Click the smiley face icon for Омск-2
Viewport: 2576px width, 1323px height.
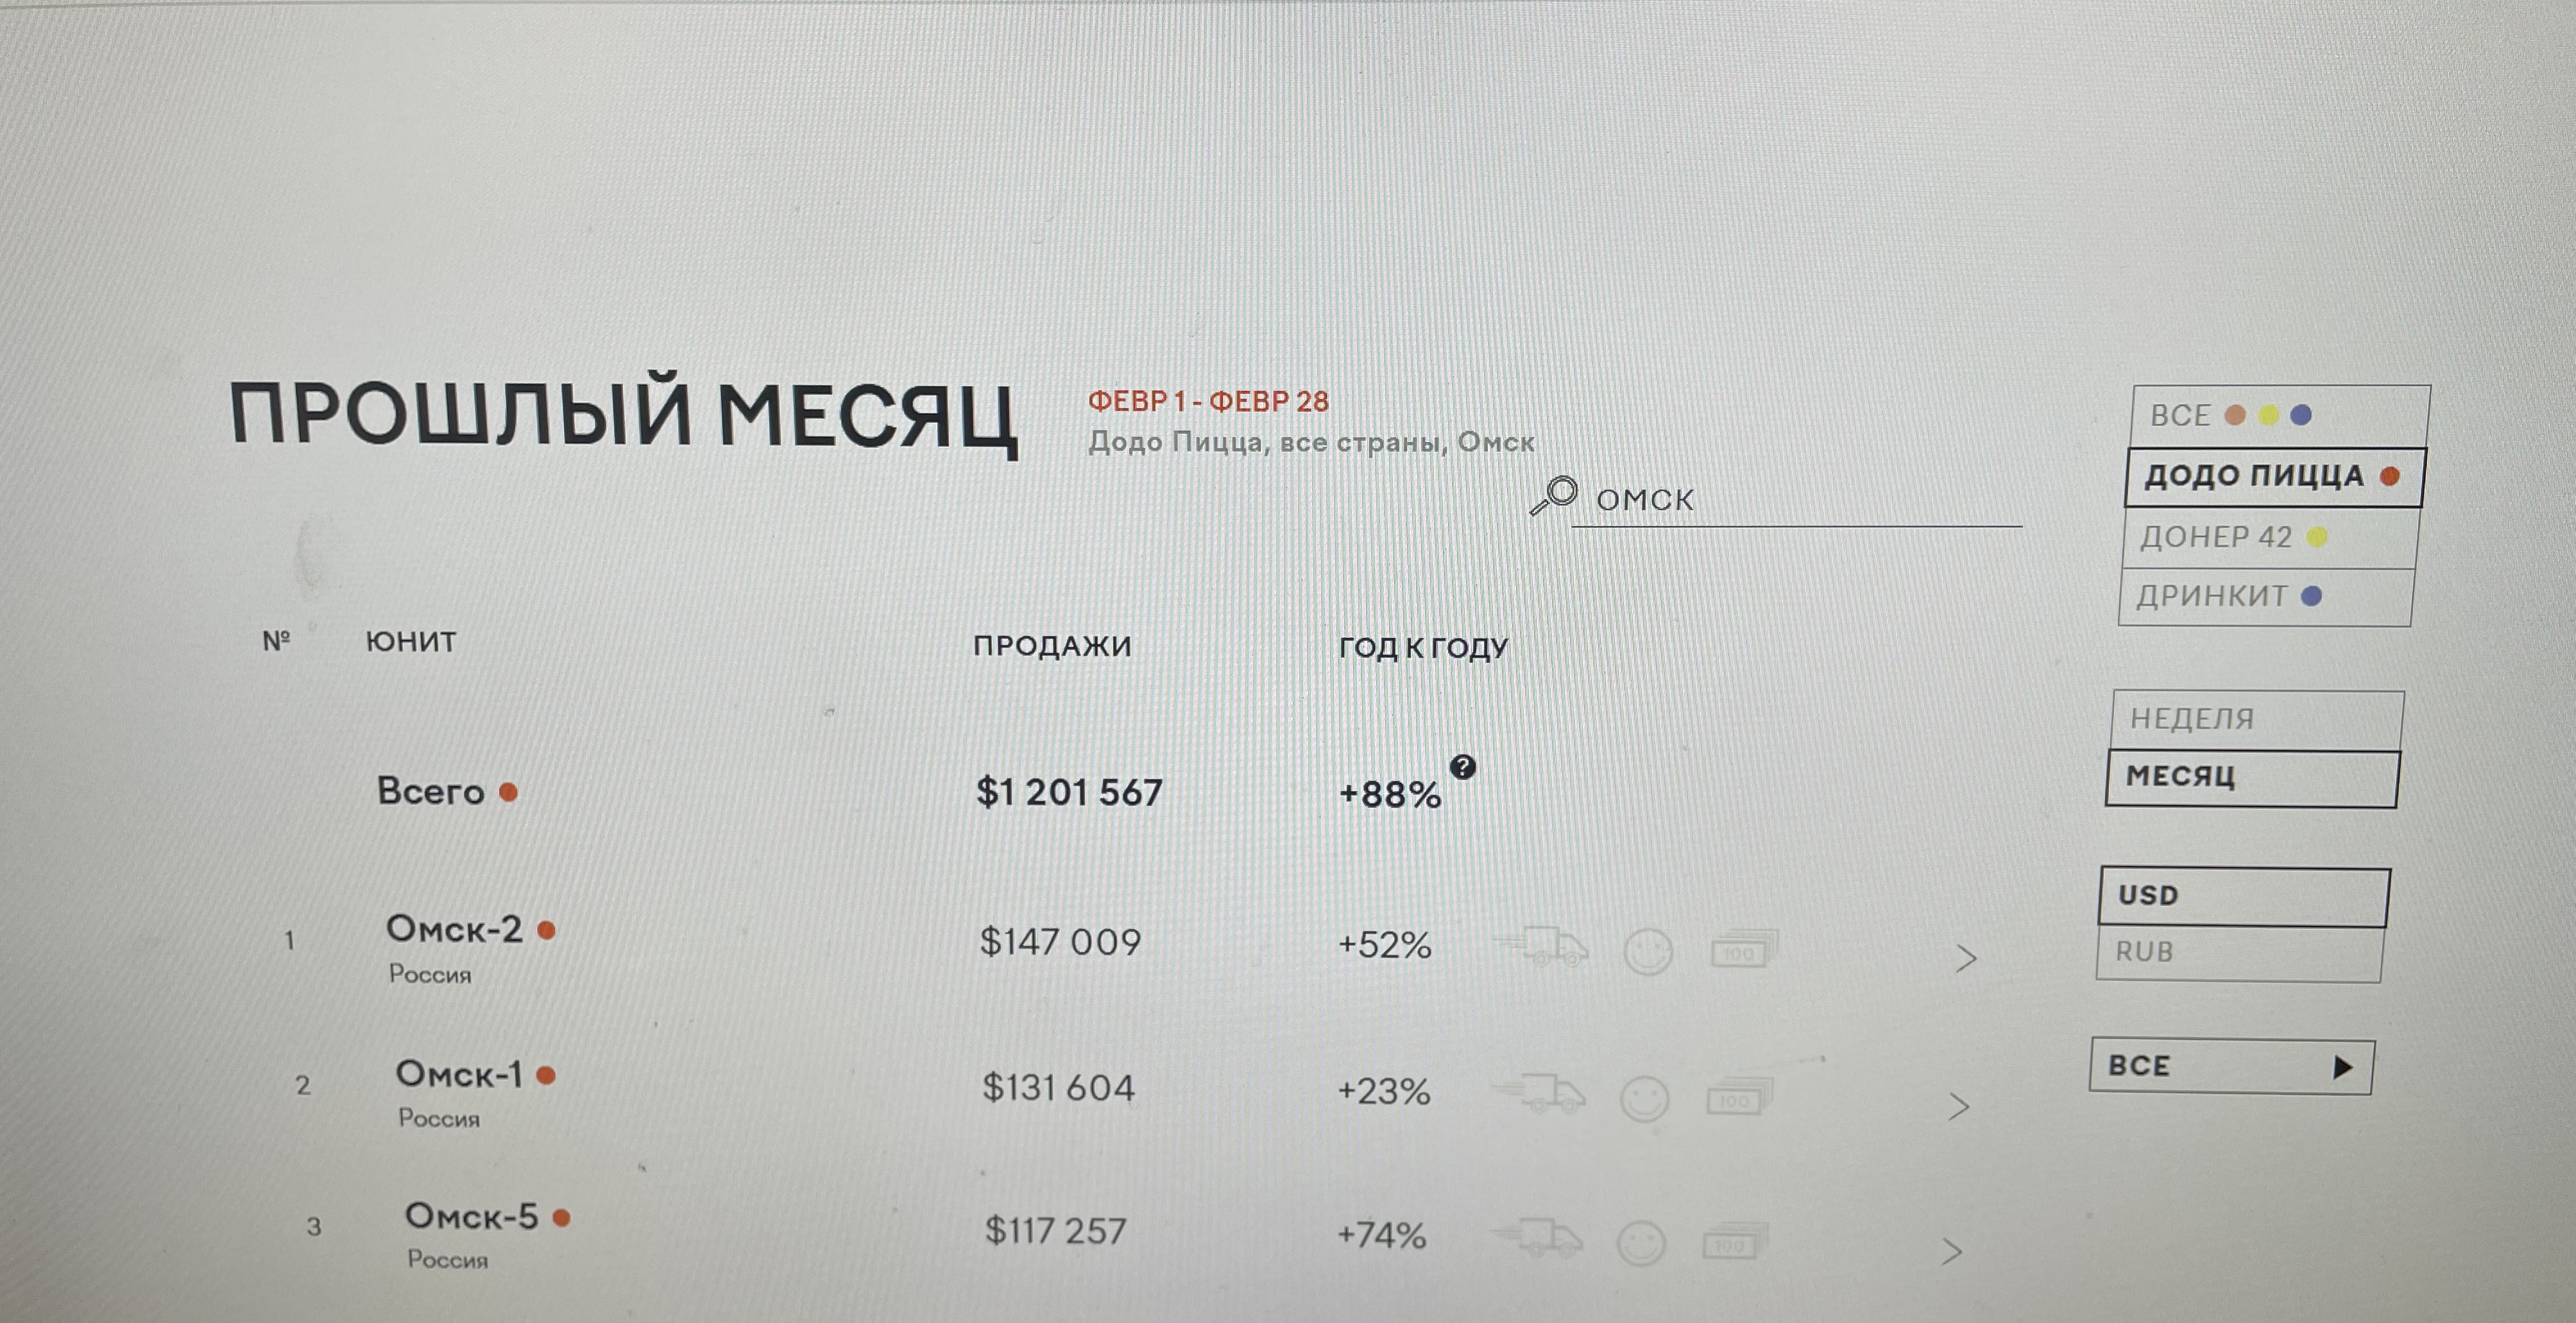click(1647, 952)
